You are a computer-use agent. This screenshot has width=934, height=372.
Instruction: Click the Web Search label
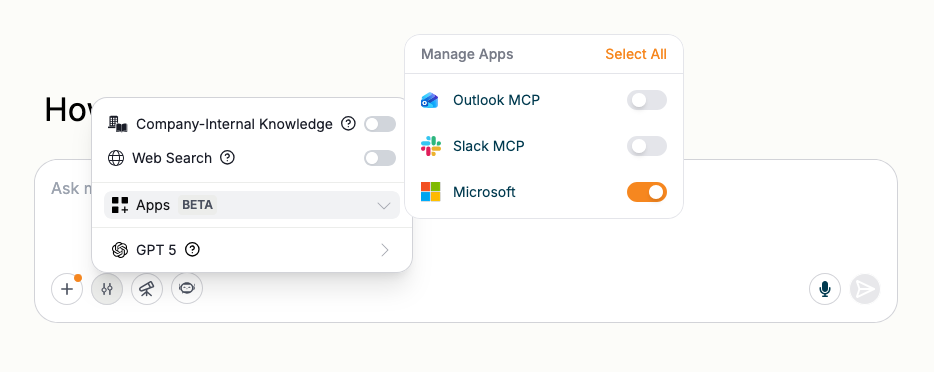pyautogui.click(x=172, y=158)
